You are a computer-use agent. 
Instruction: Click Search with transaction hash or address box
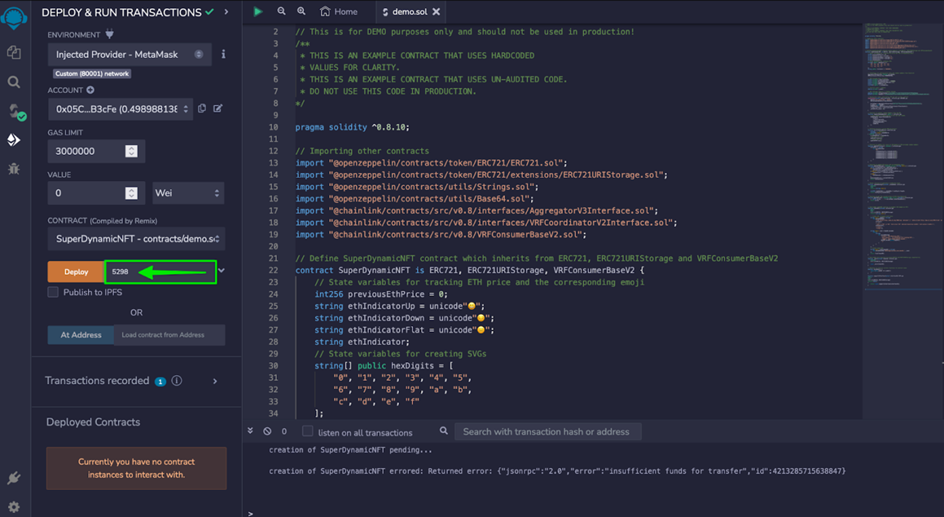point(547,432)
